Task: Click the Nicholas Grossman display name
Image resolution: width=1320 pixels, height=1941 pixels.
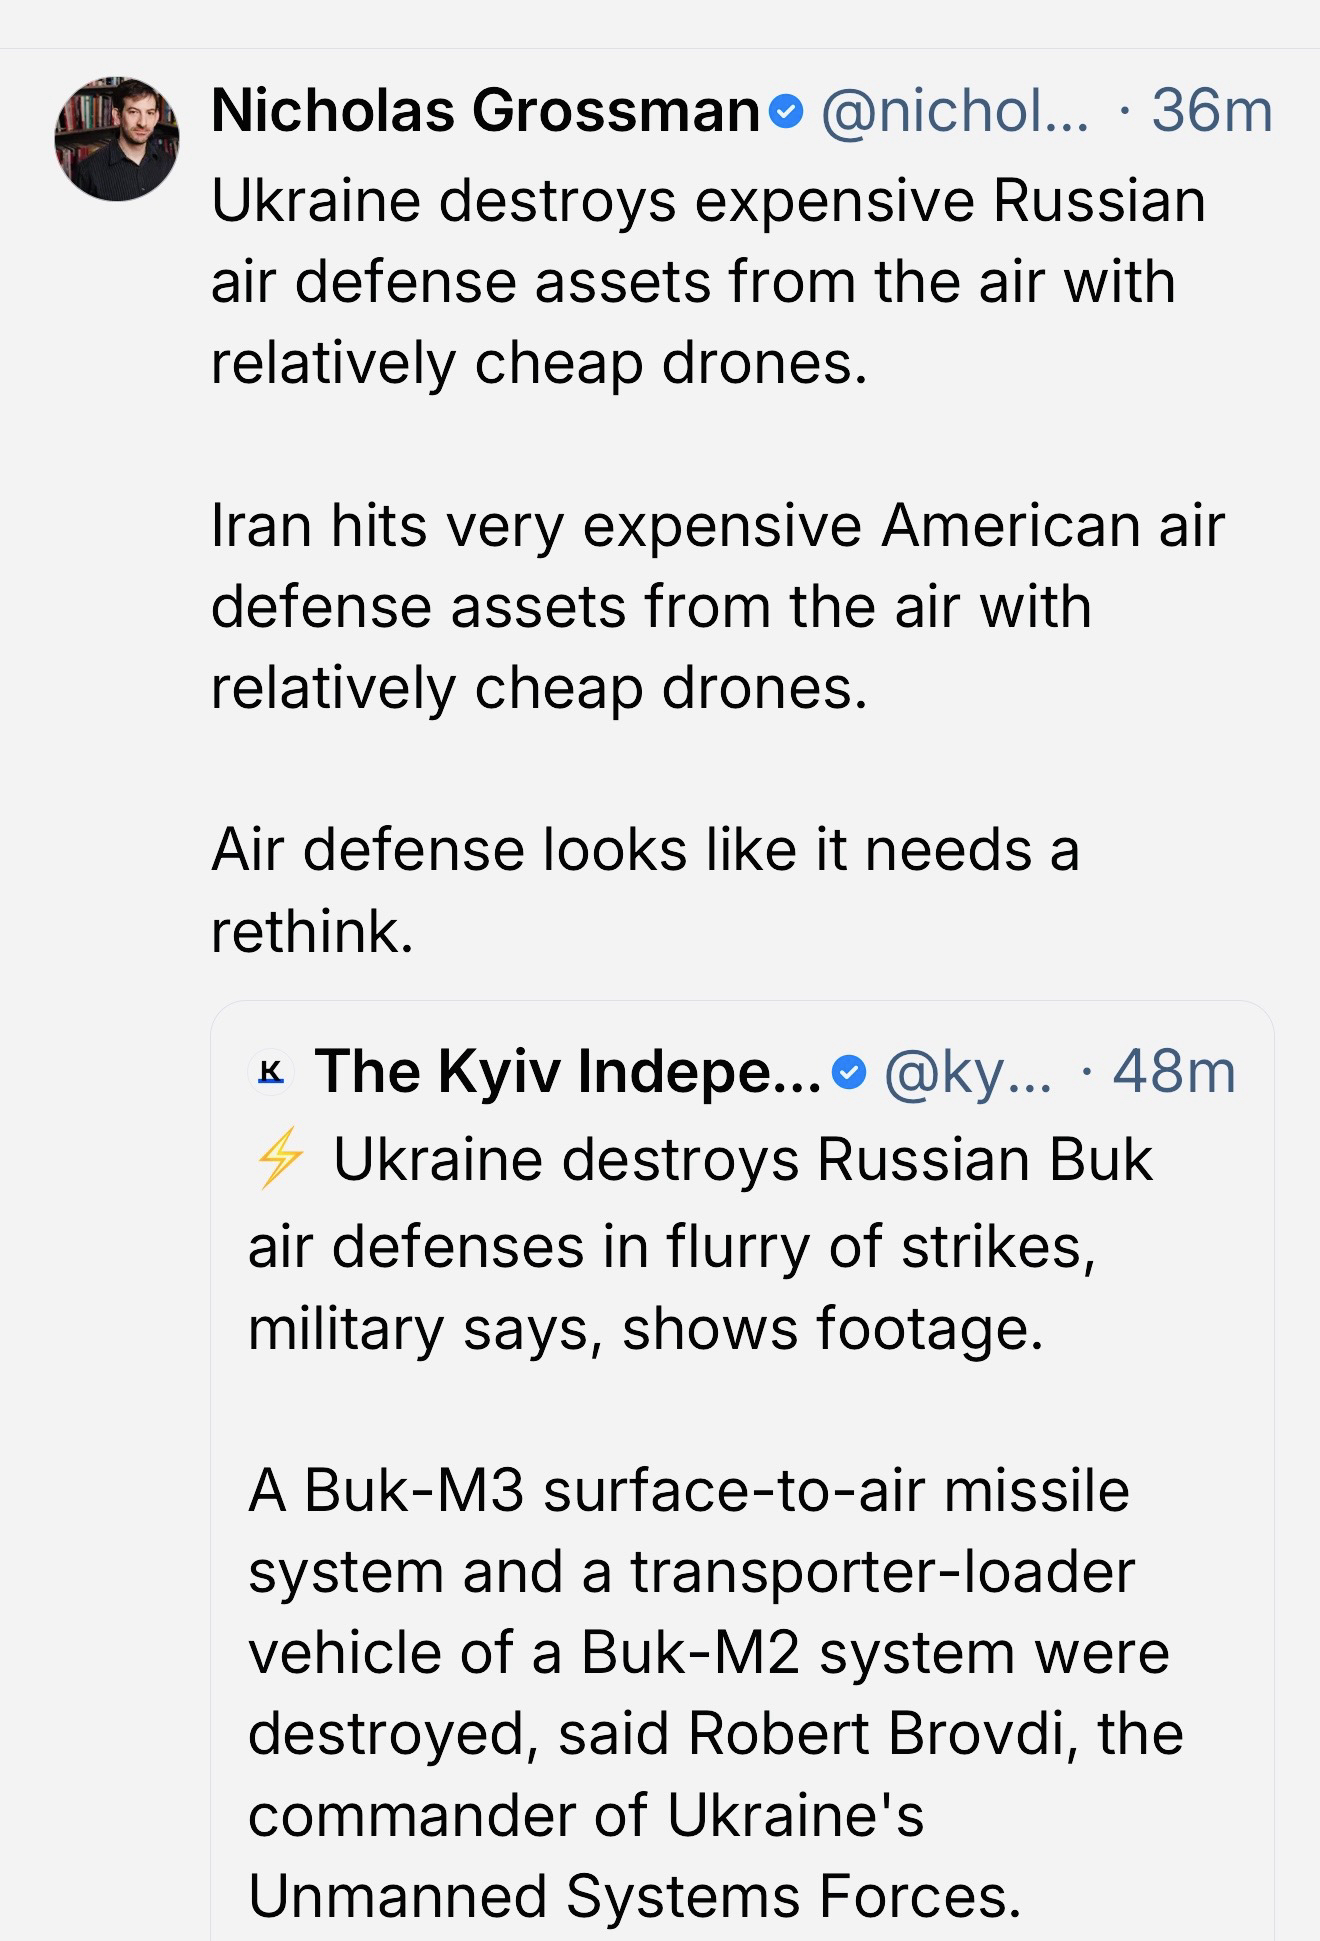Action: pyautogui.click(x=485, y=111)
